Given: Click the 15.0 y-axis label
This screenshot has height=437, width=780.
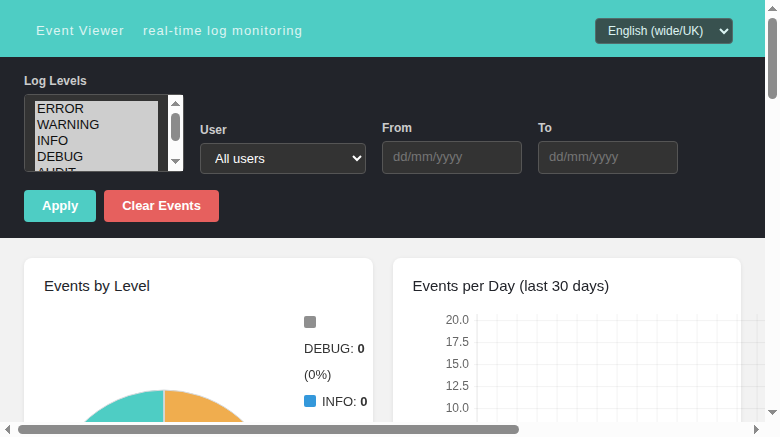Looking at the screenshot, I should click(457, 363).
